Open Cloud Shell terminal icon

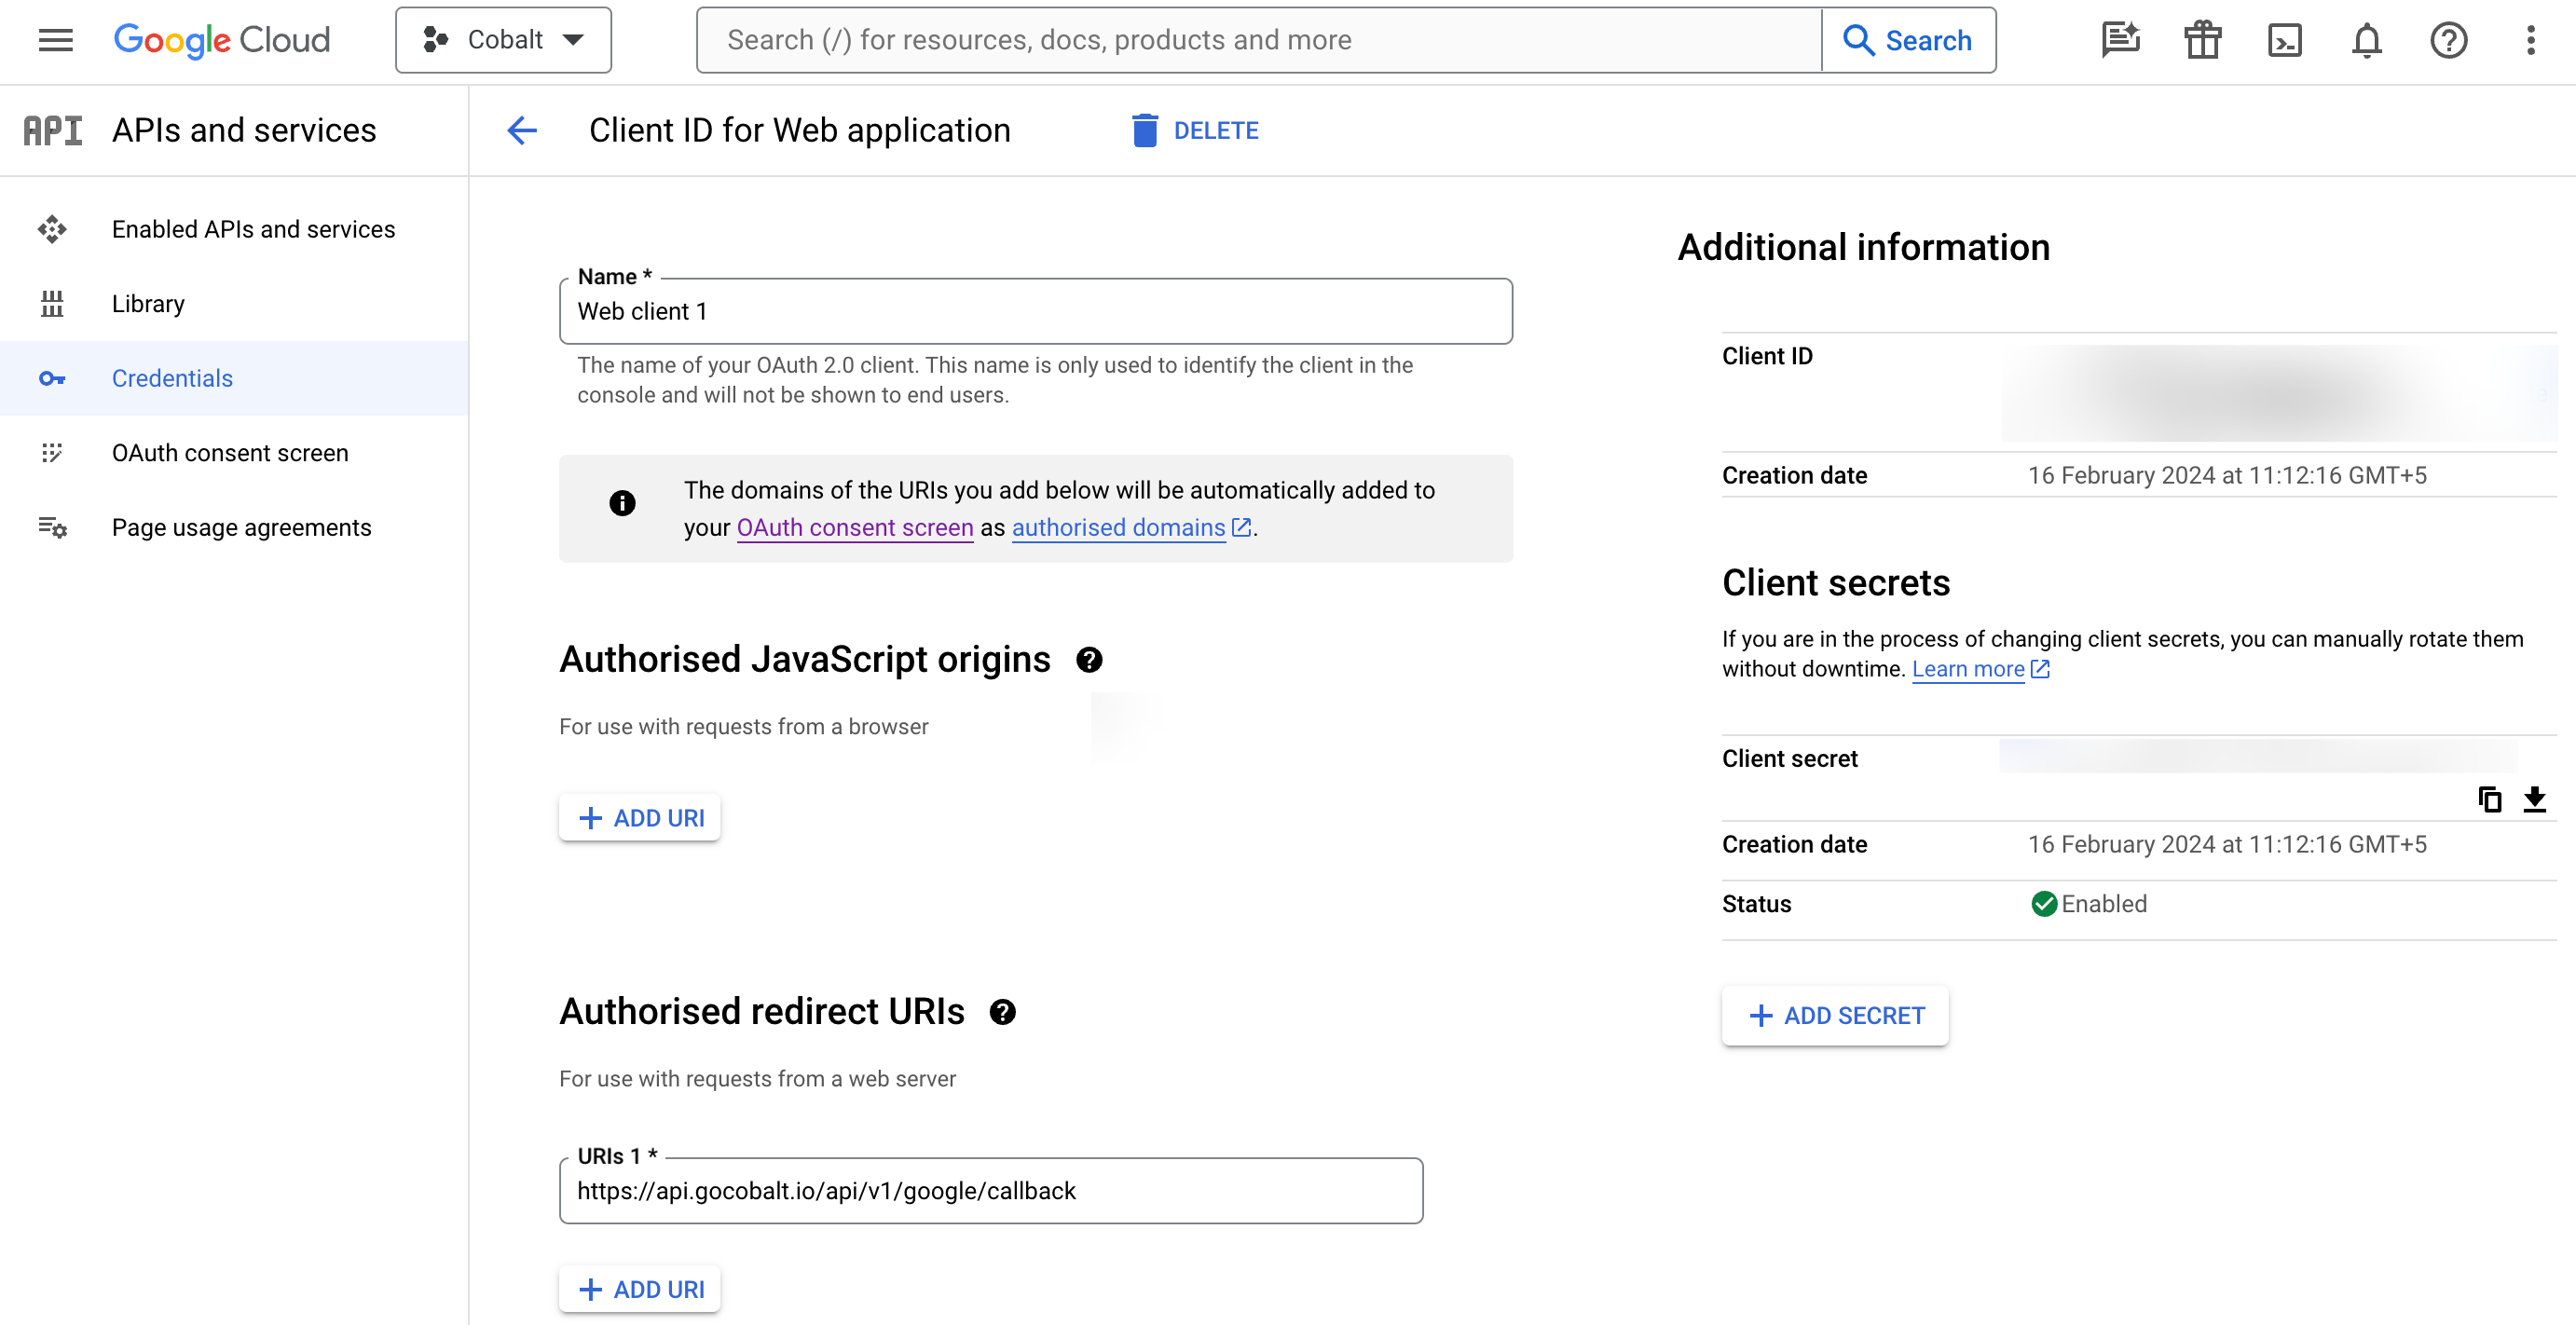click(2284, 40)
